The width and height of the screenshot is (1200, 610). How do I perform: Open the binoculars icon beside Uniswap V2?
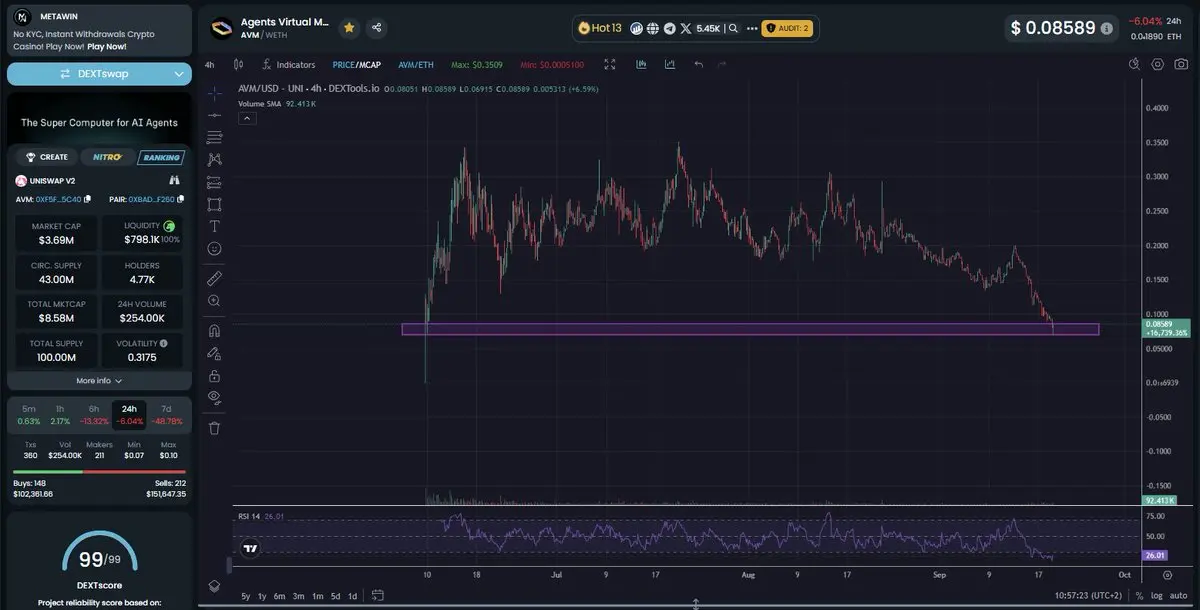click(174, 181)
